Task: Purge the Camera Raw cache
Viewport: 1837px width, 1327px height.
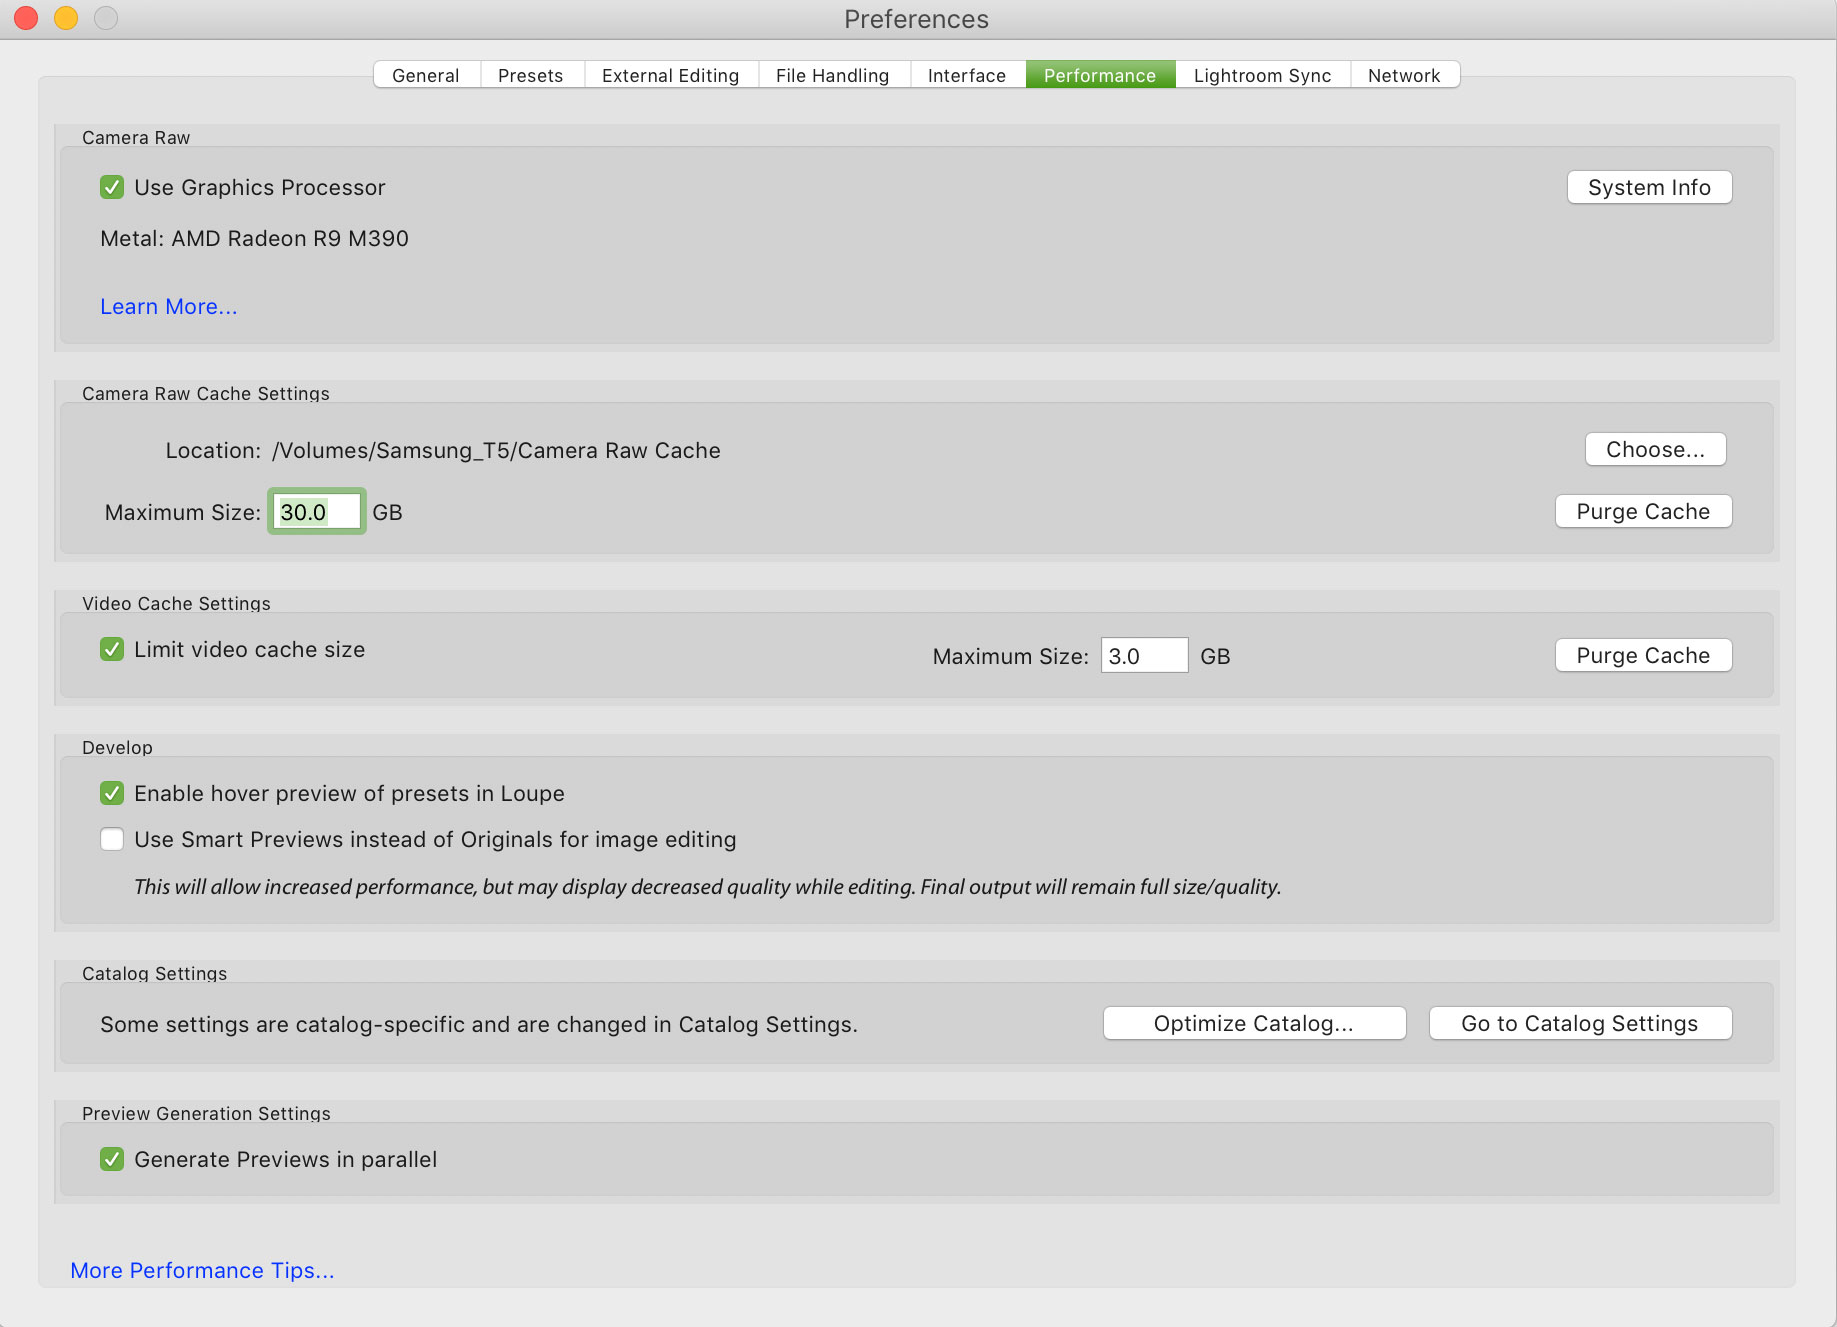Action: click(1643, 511)
